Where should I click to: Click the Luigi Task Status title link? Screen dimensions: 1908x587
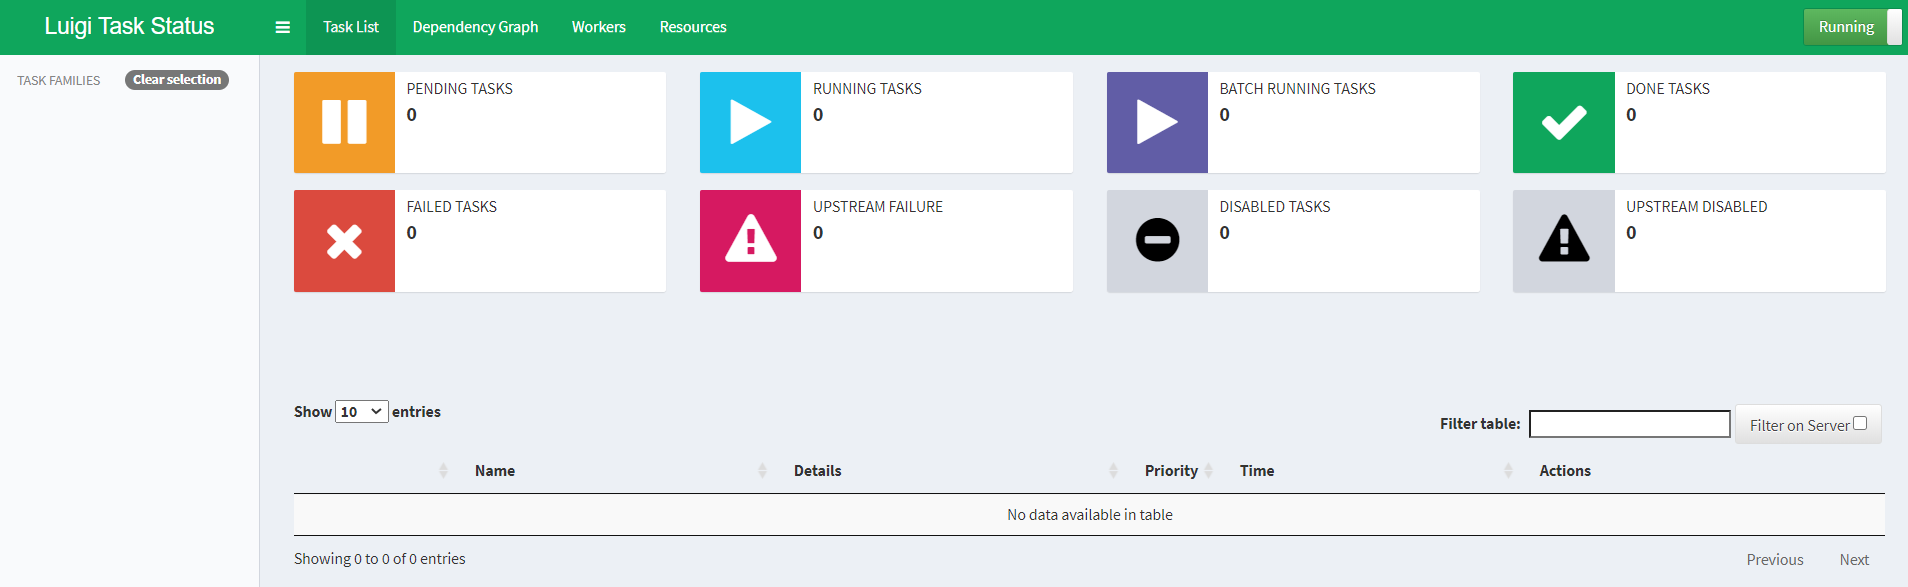point(129,26)
